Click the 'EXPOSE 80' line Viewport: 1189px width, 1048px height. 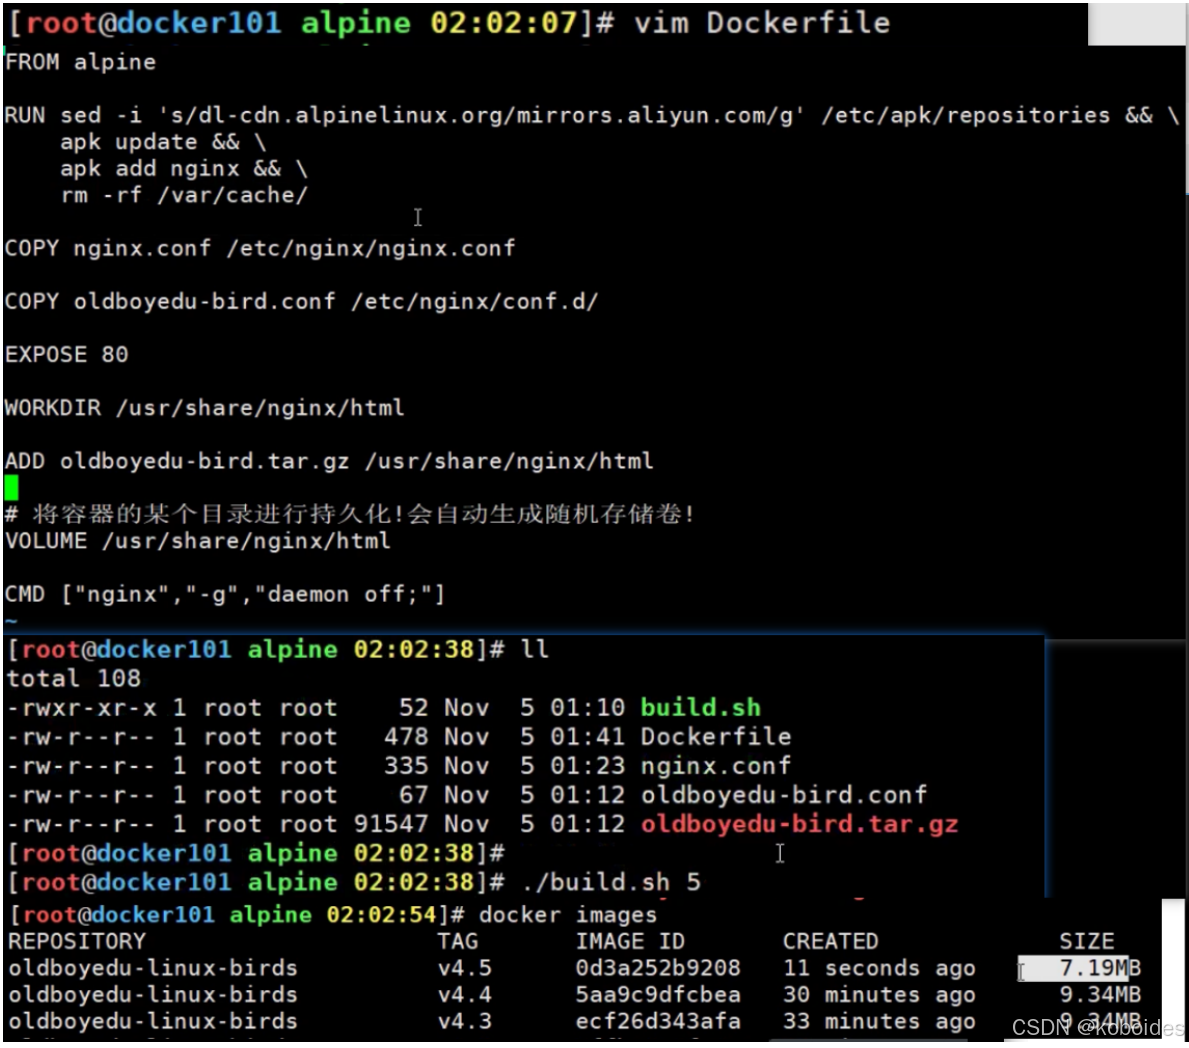[x=67, y=354]
